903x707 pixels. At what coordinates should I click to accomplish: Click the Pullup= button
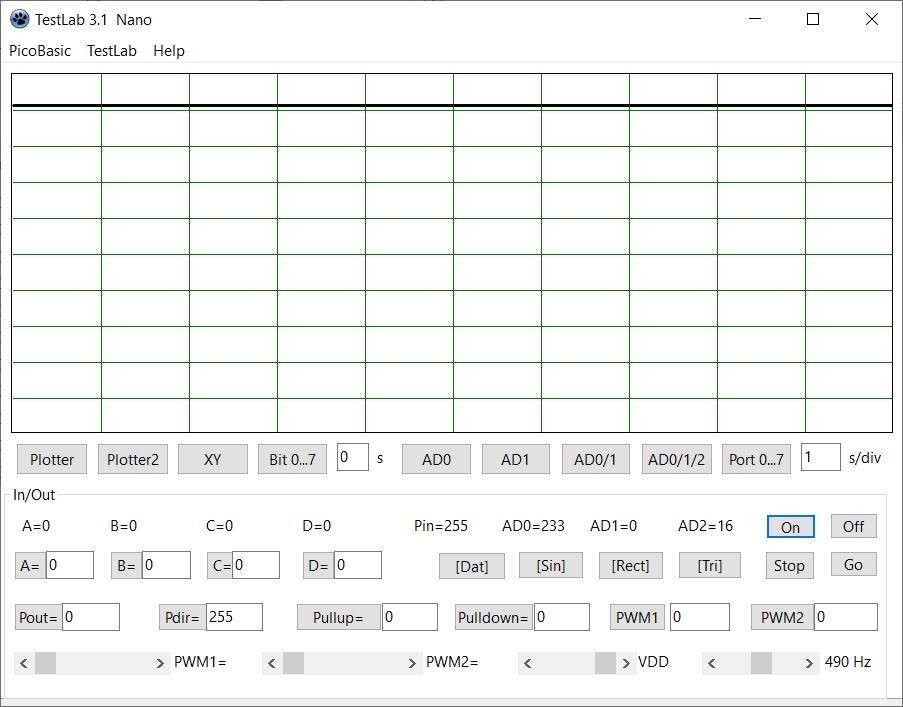point(338,617)
